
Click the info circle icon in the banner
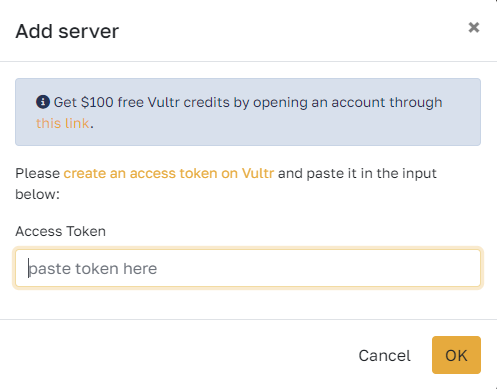[43, 102]
